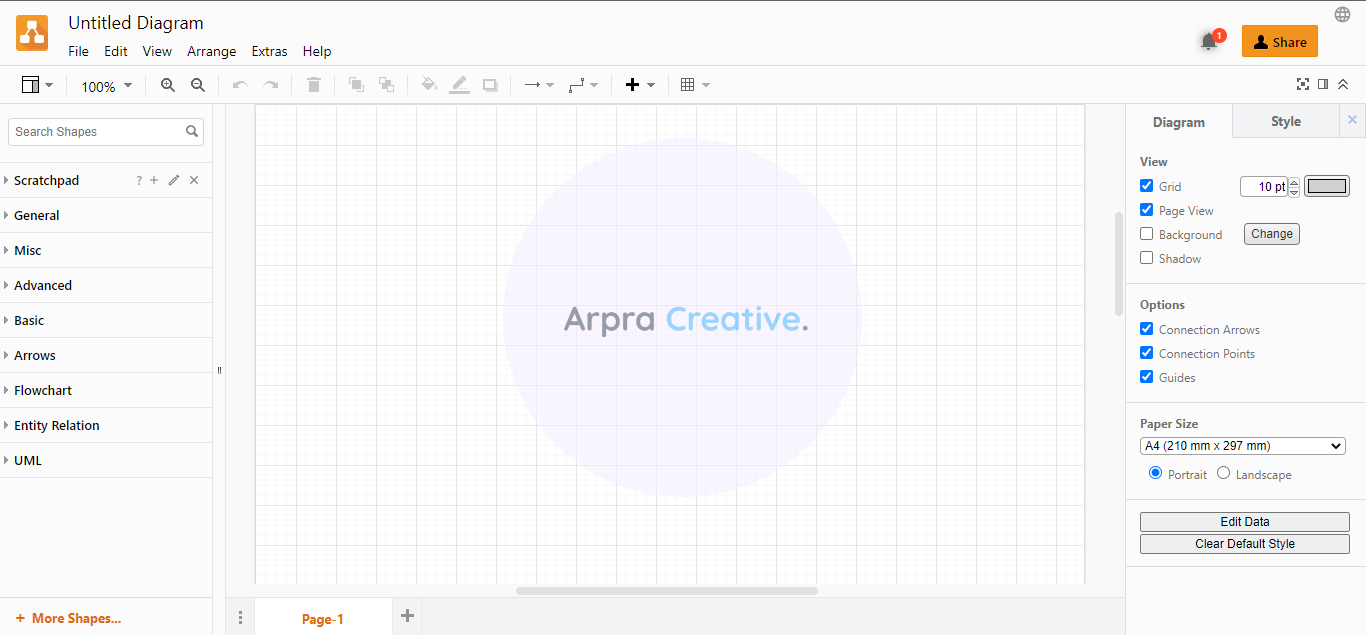Click the Edit Data button
This screenshot has width=1366, height=635.
[1244, 522]
